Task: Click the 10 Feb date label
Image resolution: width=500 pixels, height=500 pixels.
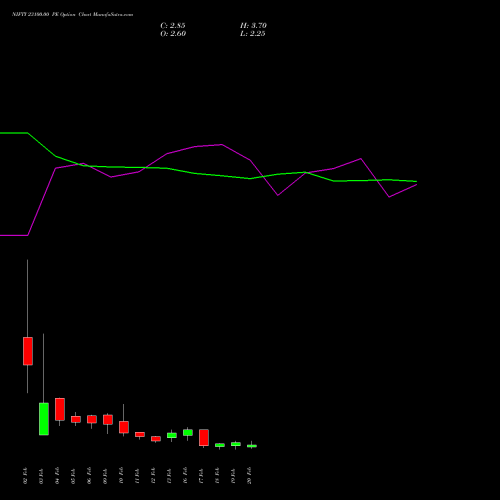Action: [x=122, y=476]
